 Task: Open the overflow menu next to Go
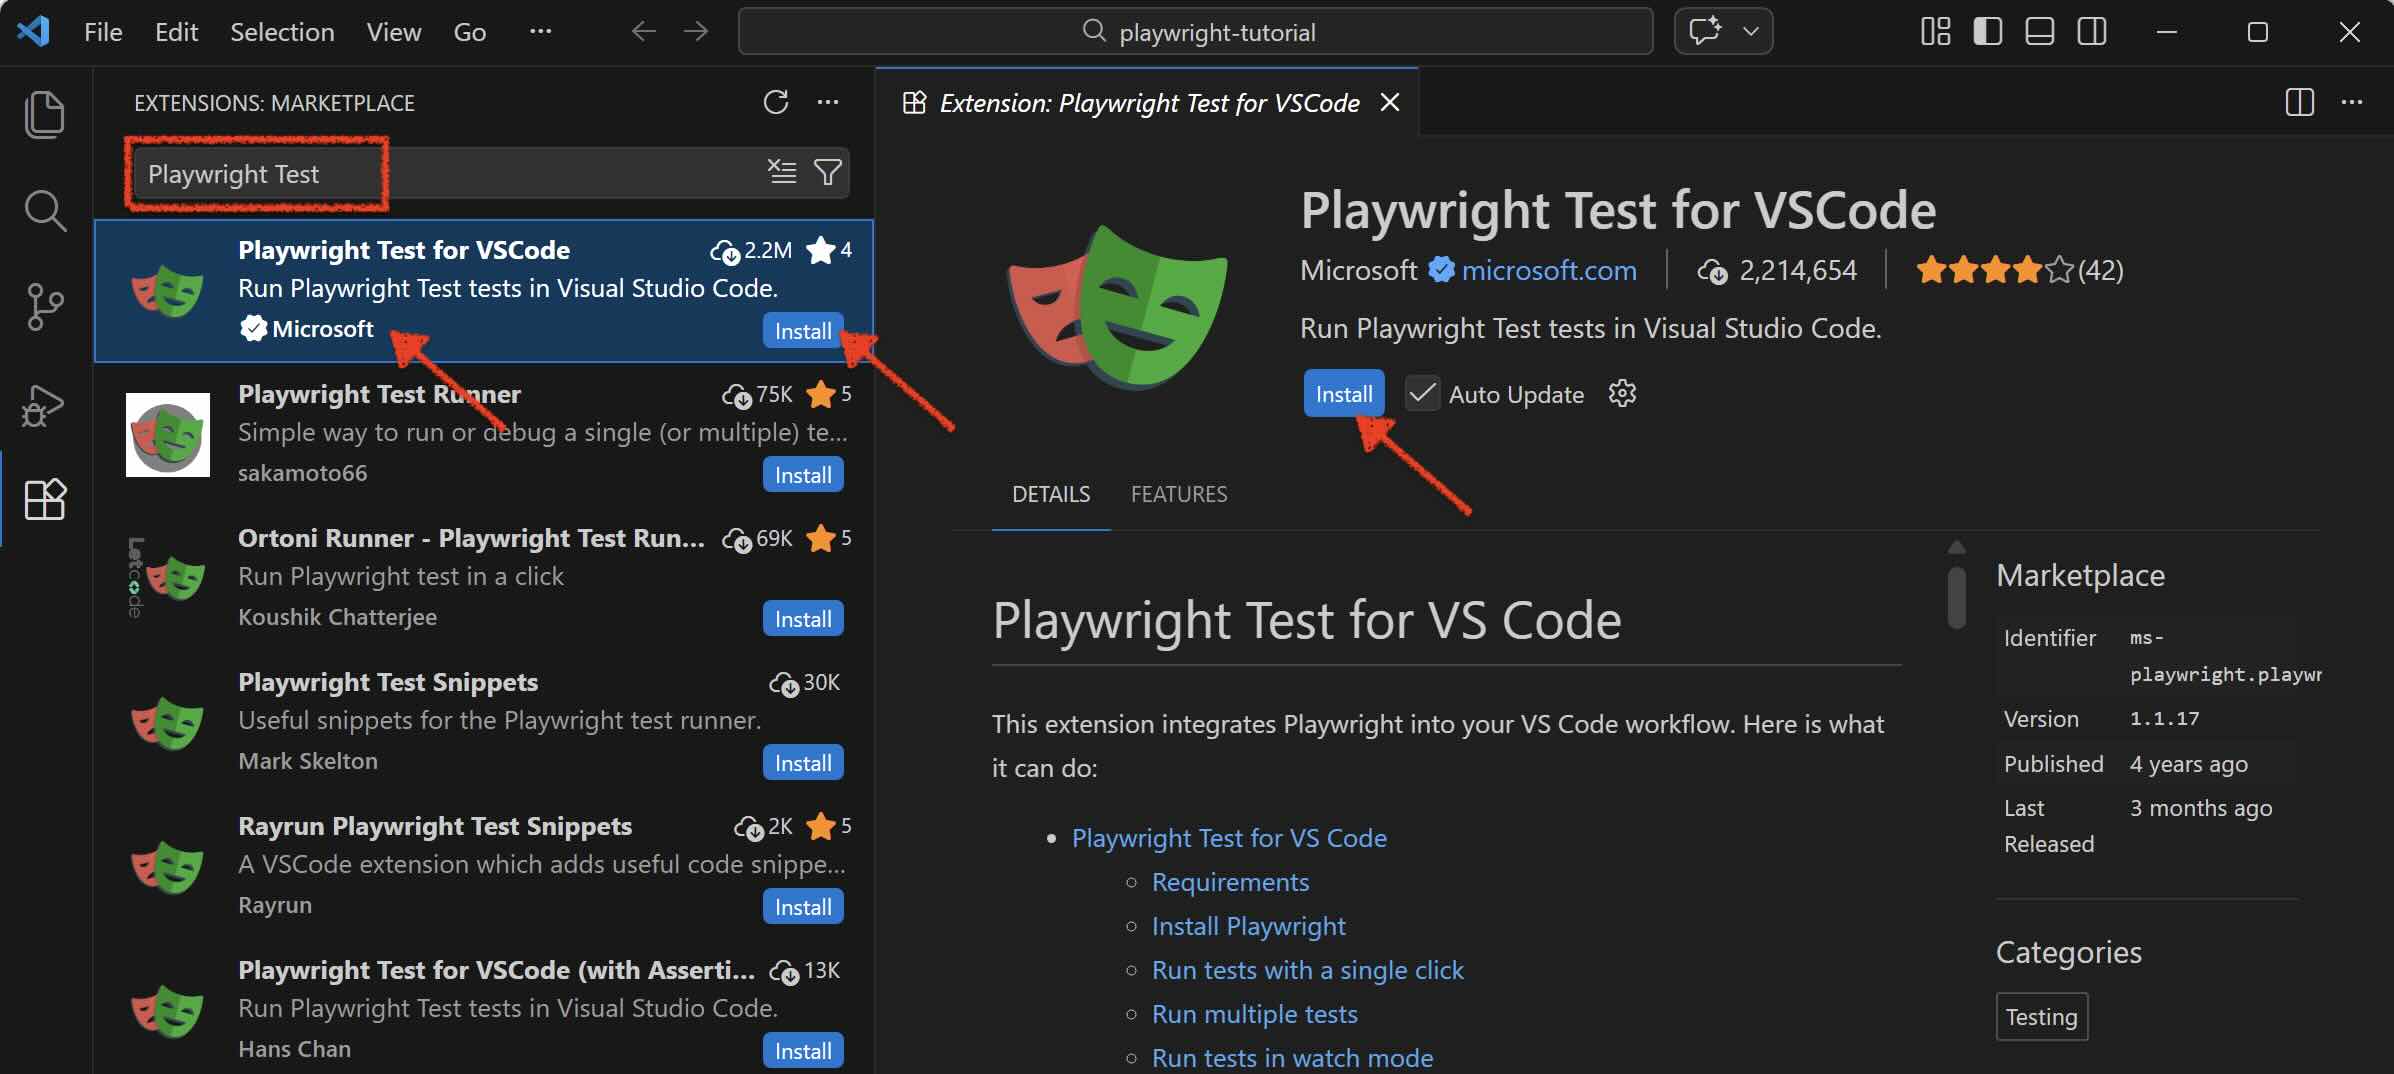click(541, 31)
